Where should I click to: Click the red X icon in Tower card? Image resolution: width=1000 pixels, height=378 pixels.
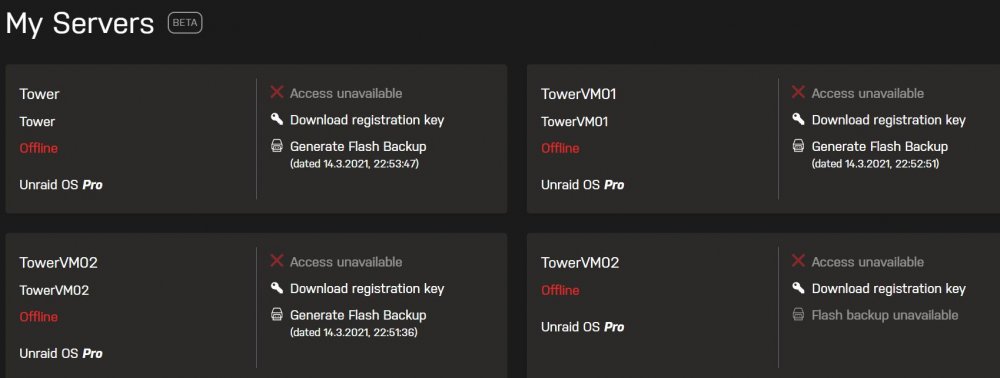[277, 92]
